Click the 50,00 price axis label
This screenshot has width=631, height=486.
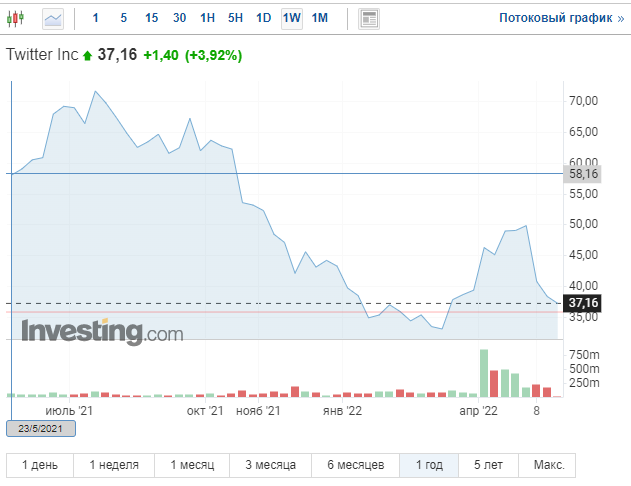583,224
